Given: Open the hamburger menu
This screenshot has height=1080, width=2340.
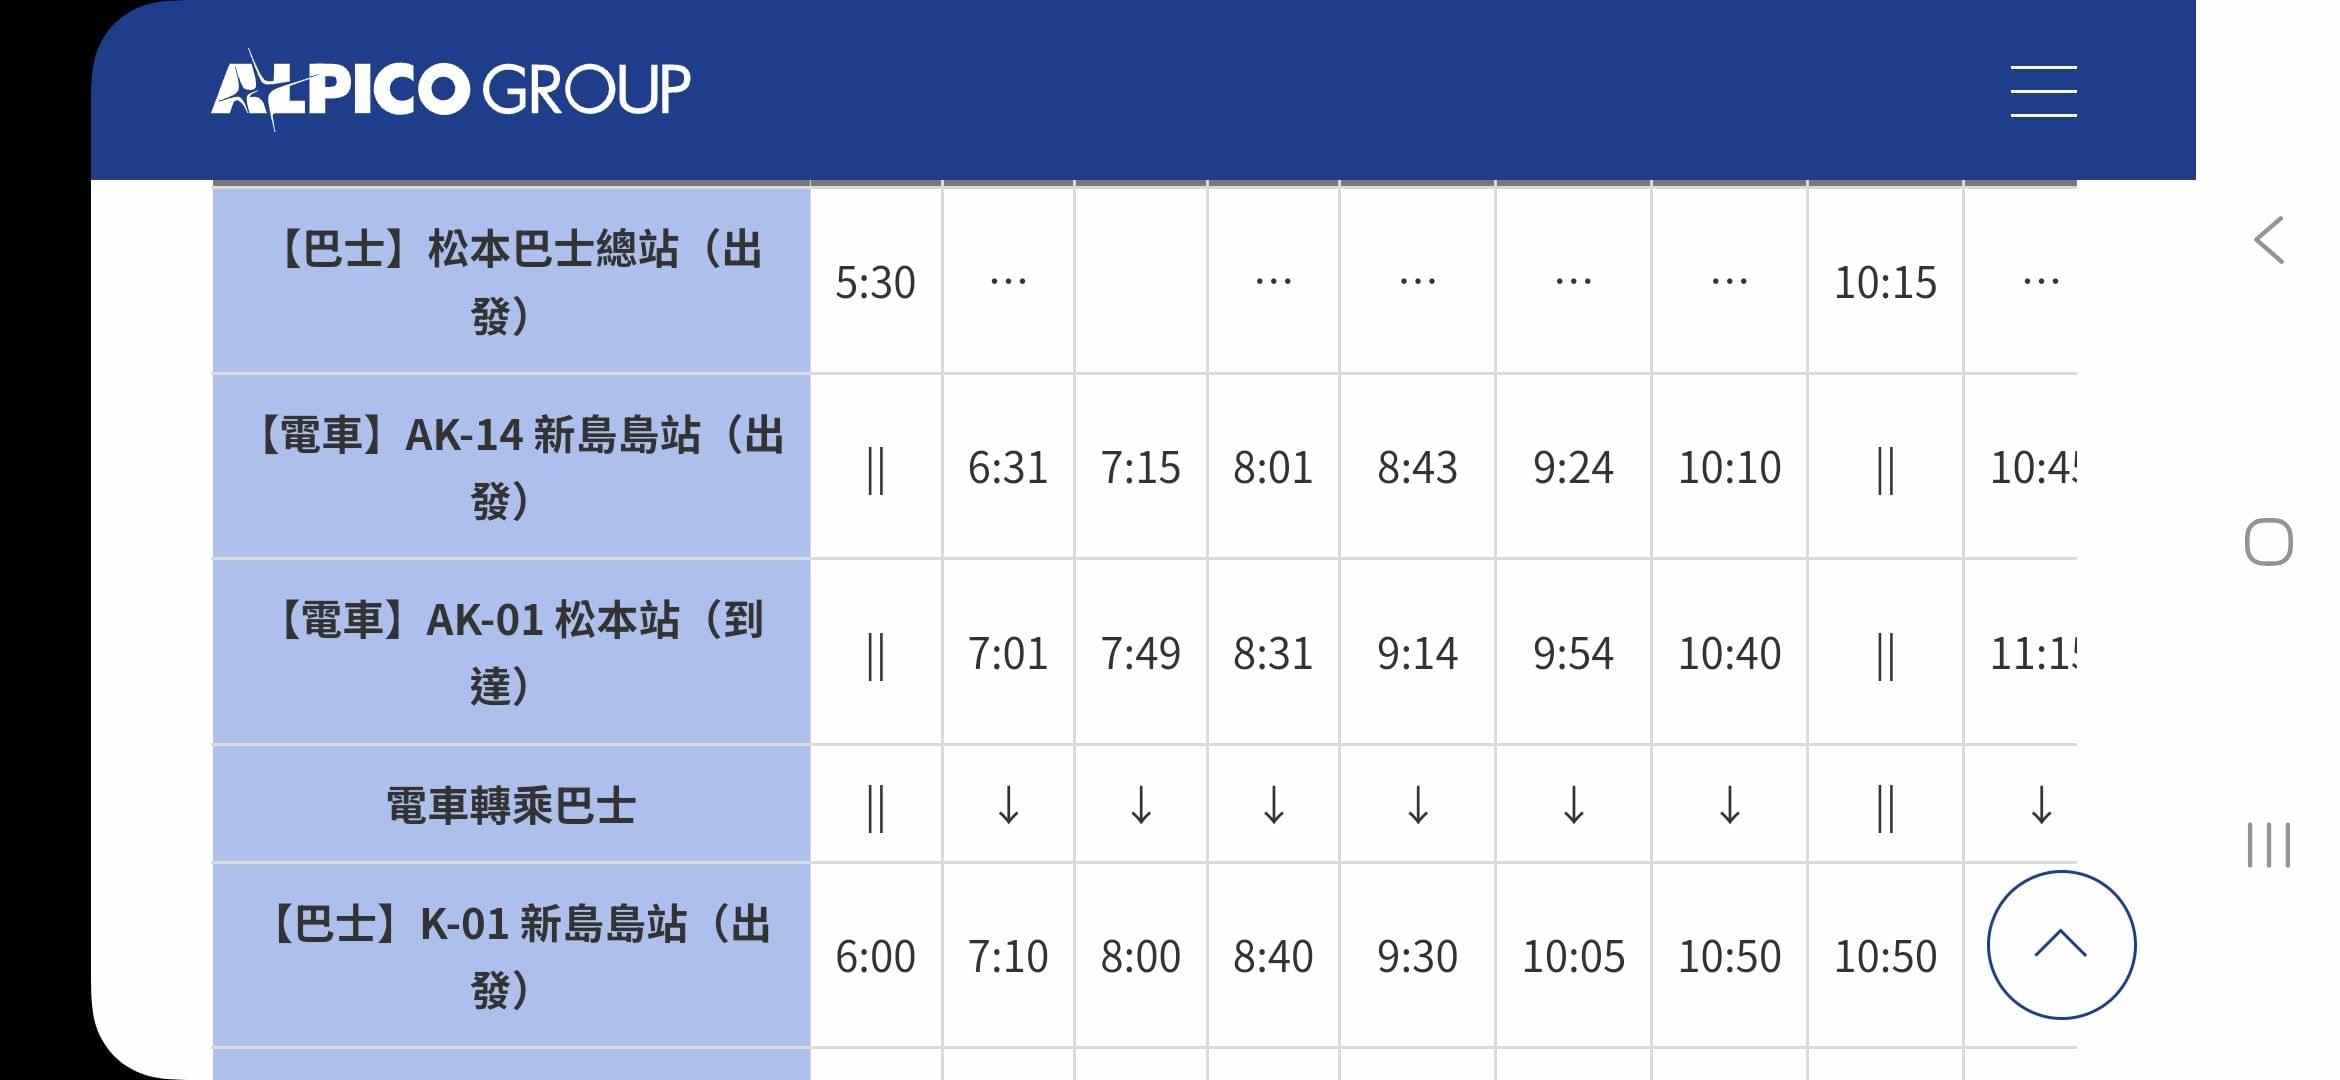Looking at the screenshot, I should 2043,91.
